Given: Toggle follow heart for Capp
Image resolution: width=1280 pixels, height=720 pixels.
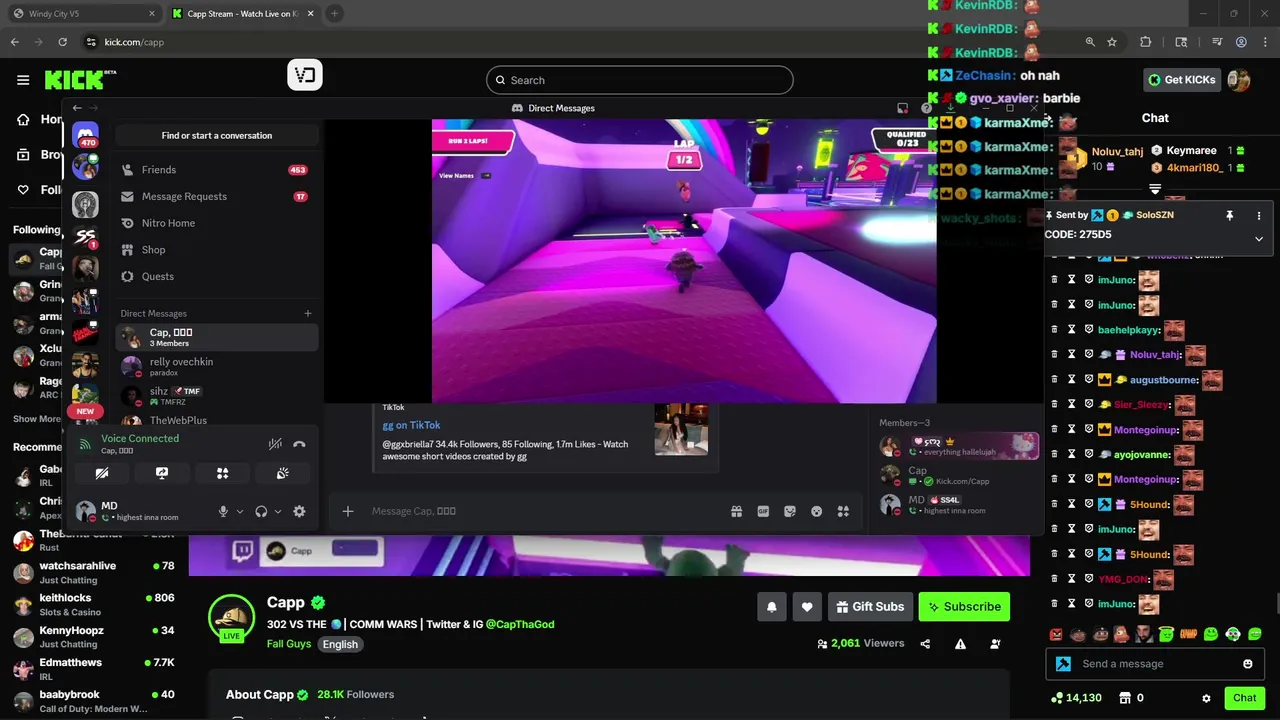Looking at the screenshot, I should point(807,606).
